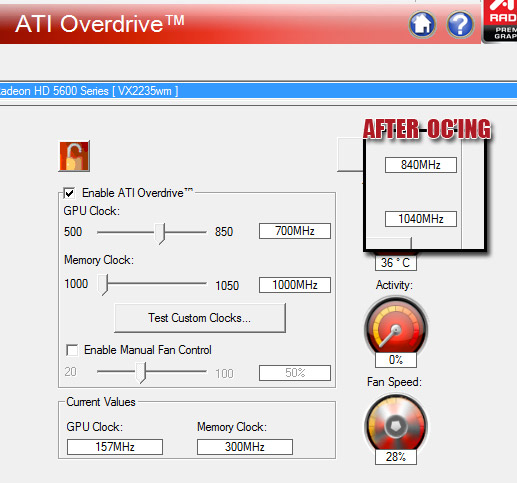Click the Fan Speed gauge dial
Viewport: 517px width, 483px height.
click(x=396, y=423)
